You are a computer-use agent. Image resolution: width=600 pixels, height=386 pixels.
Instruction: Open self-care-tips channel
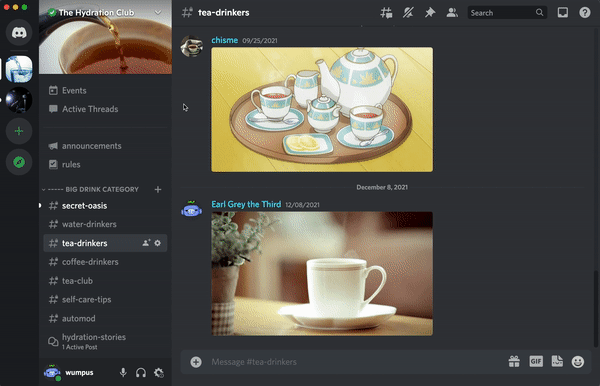105,300
